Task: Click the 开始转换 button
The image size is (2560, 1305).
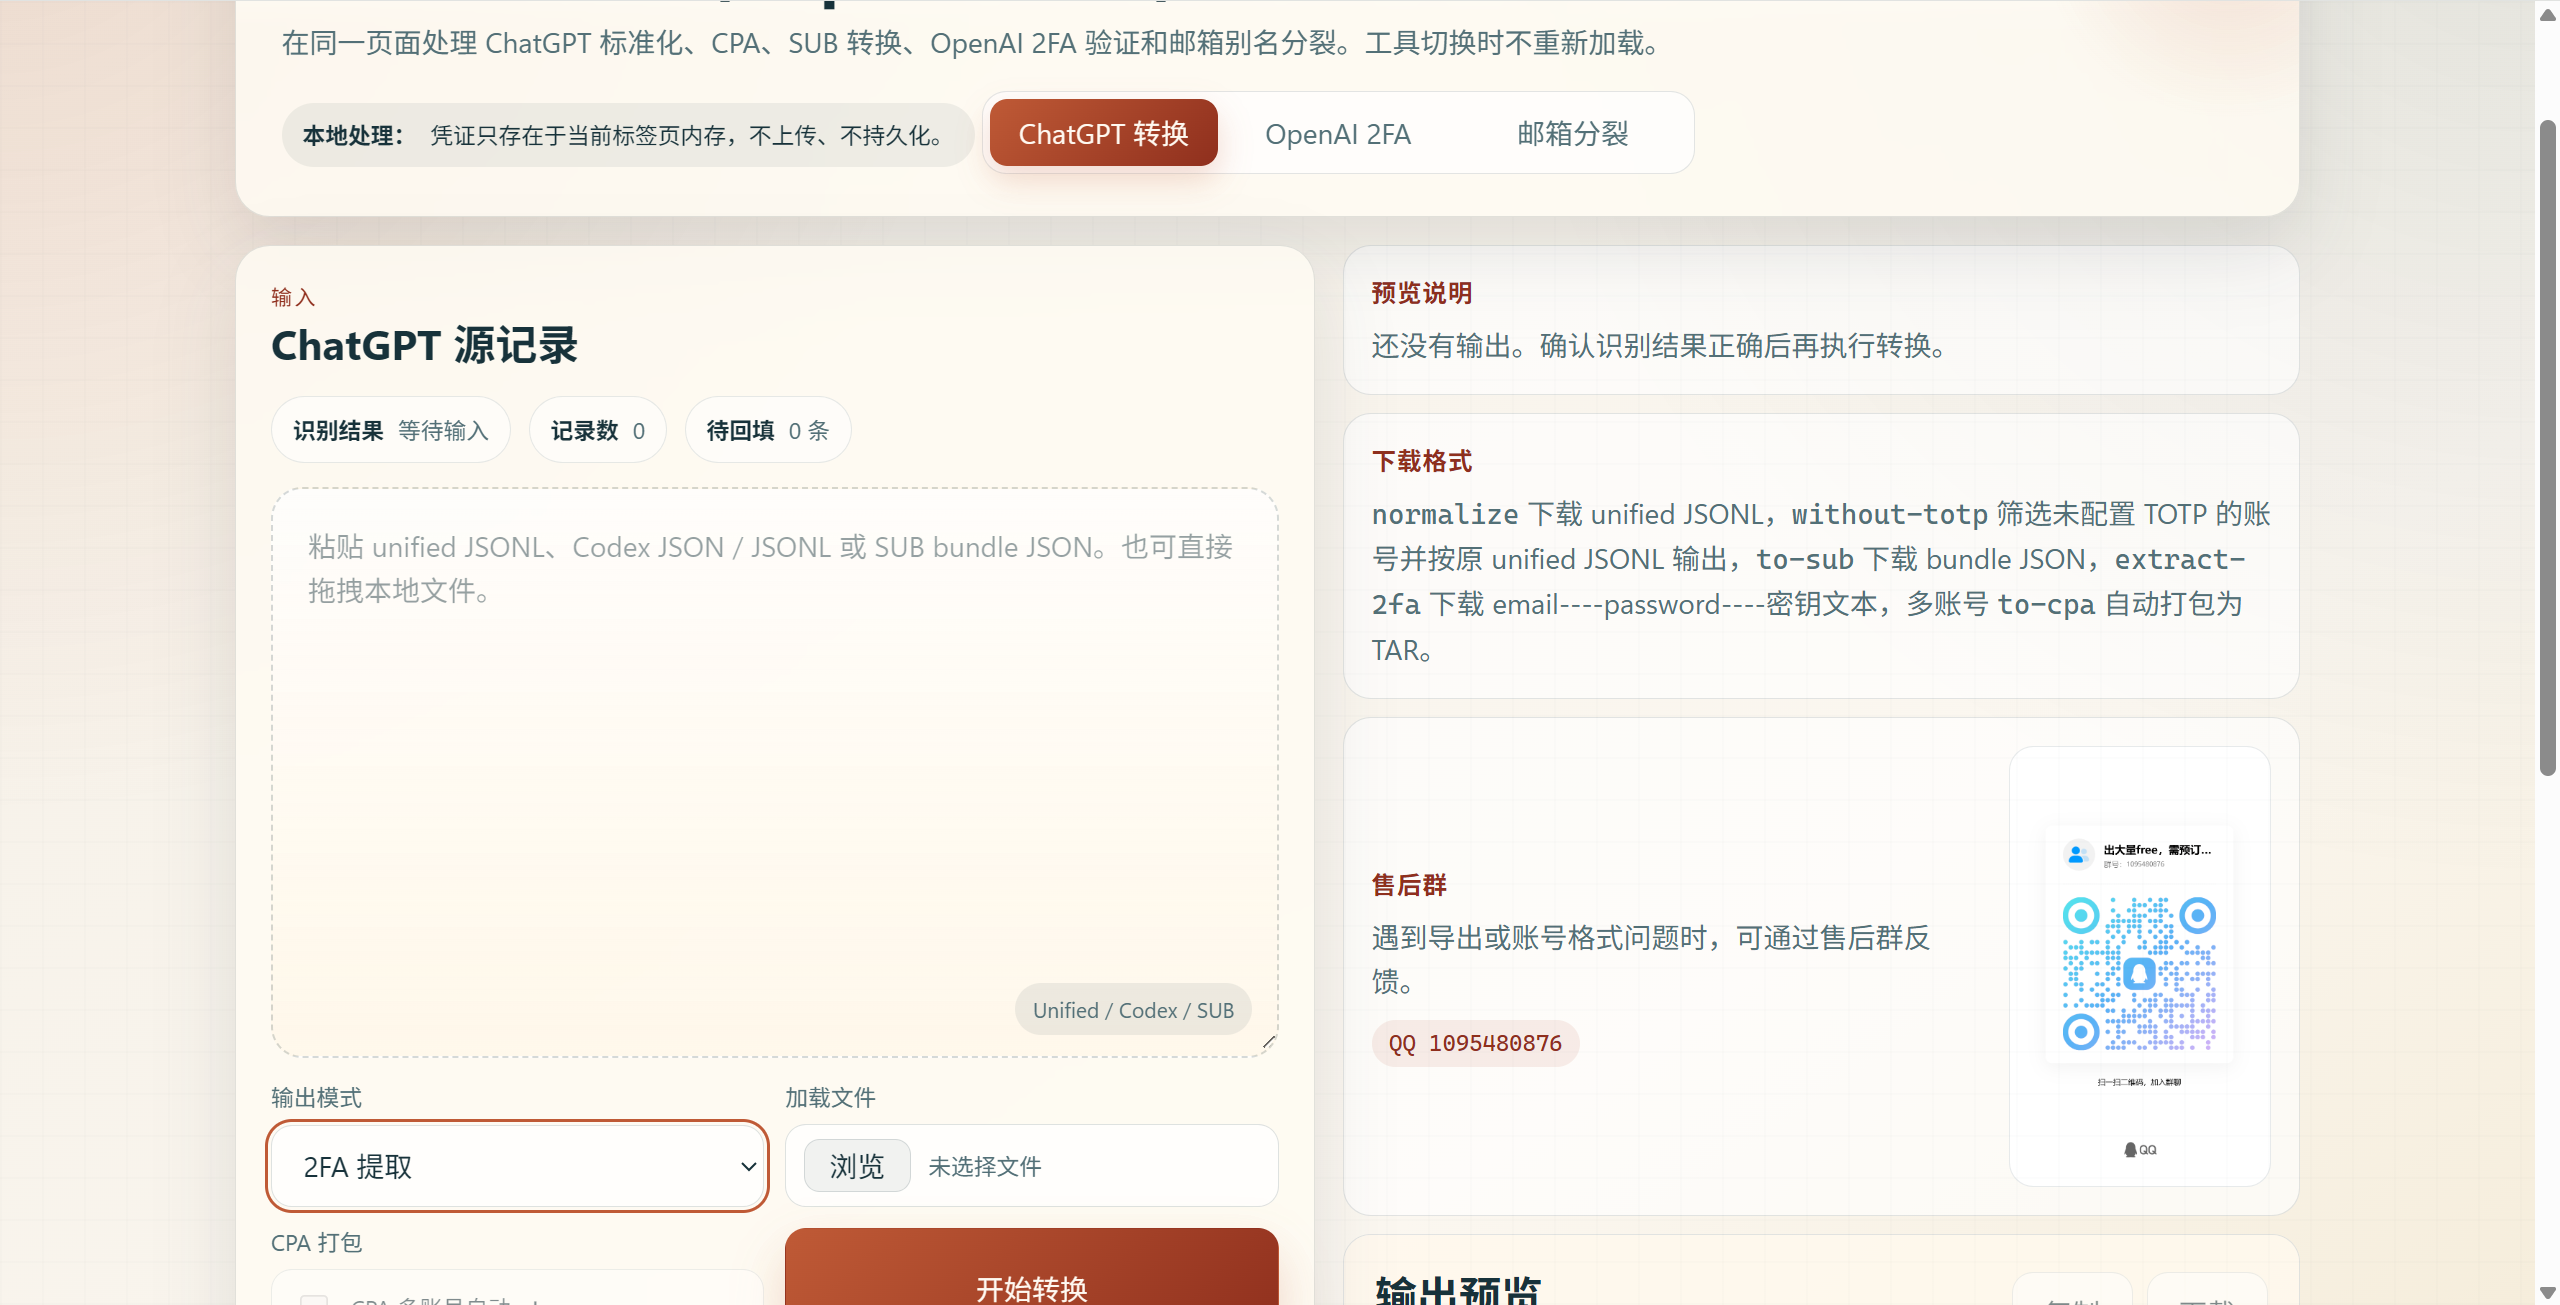Action: click(1032, 1268)
